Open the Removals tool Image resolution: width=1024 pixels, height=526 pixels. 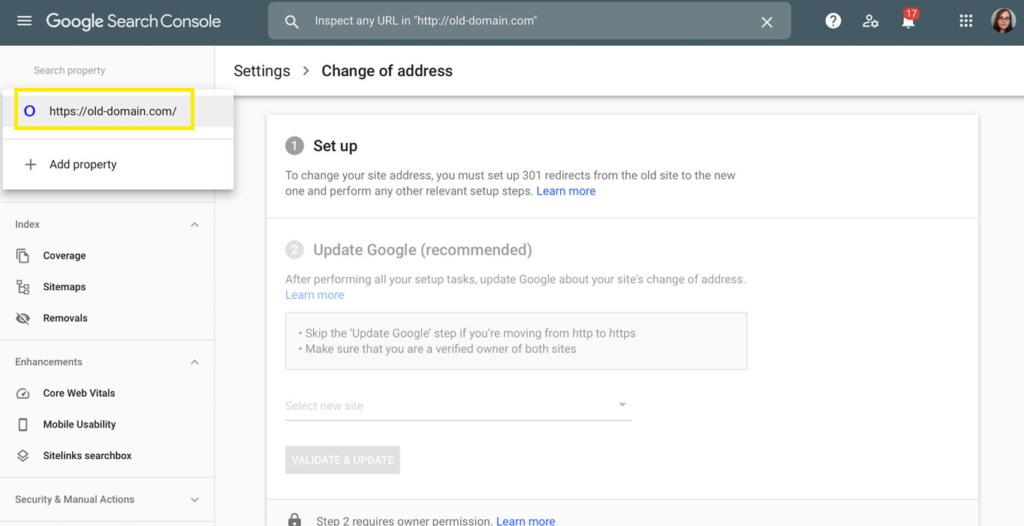tap(65, 318)
